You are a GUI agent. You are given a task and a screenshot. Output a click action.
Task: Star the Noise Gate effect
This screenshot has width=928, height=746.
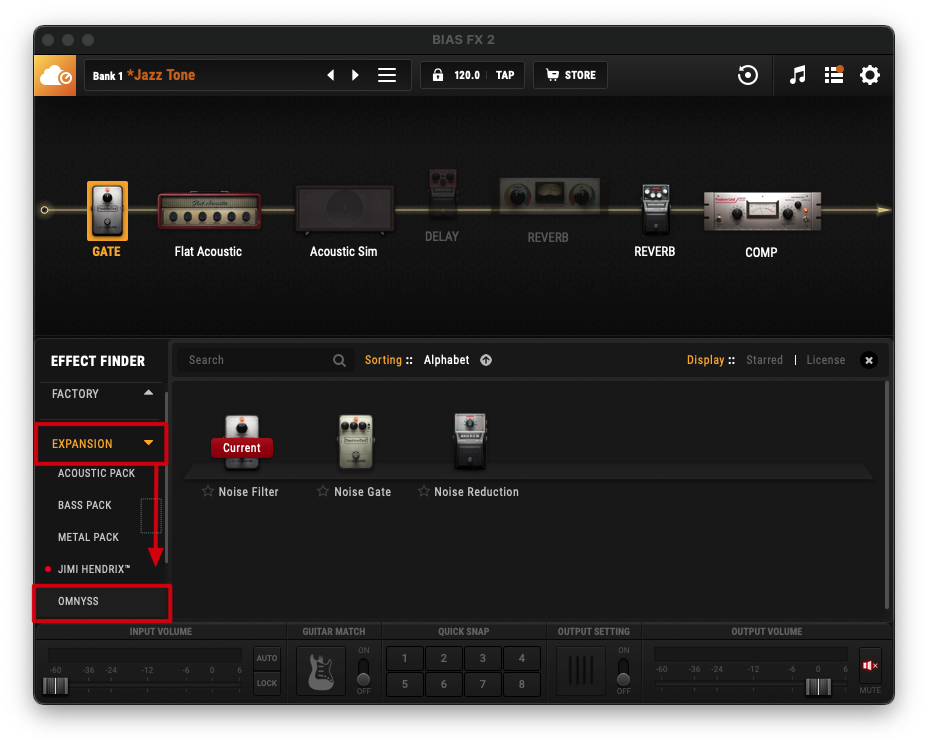[x=323, y=491]
